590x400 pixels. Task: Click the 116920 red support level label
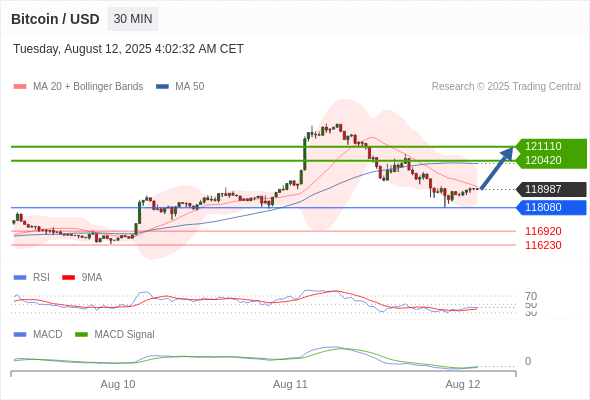click(543, 231)
